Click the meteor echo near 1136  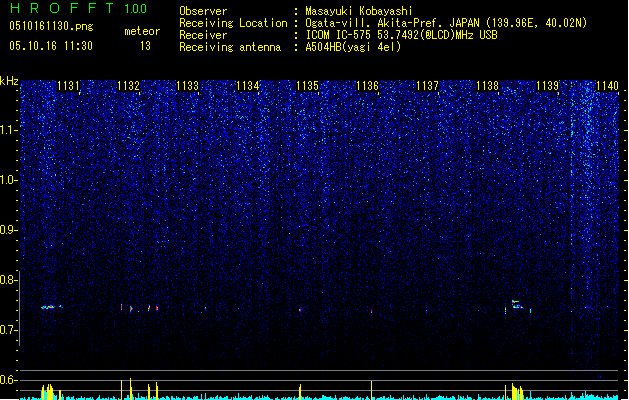coord(371,311)
